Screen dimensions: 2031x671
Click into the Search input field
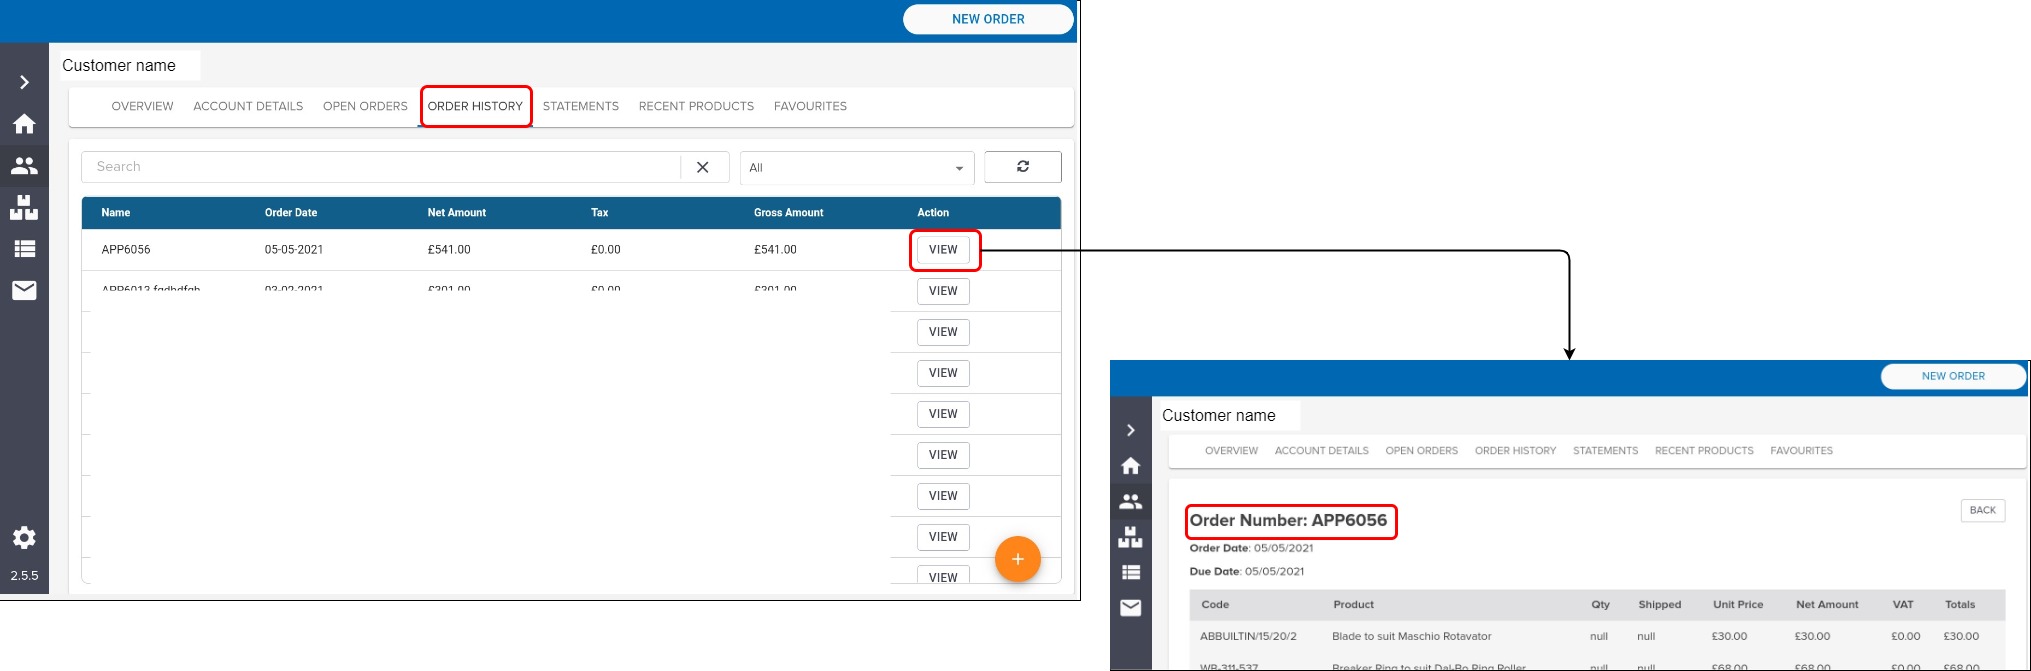[380, 167]
